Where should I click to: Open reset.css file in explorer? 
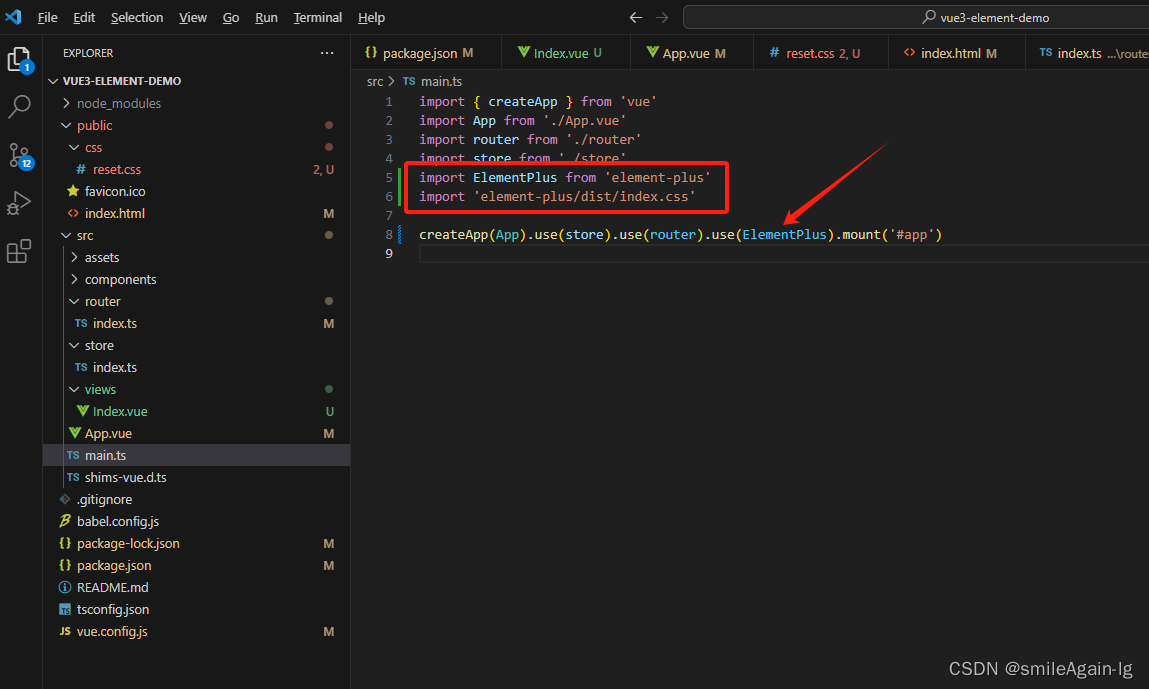click(116, 169)
